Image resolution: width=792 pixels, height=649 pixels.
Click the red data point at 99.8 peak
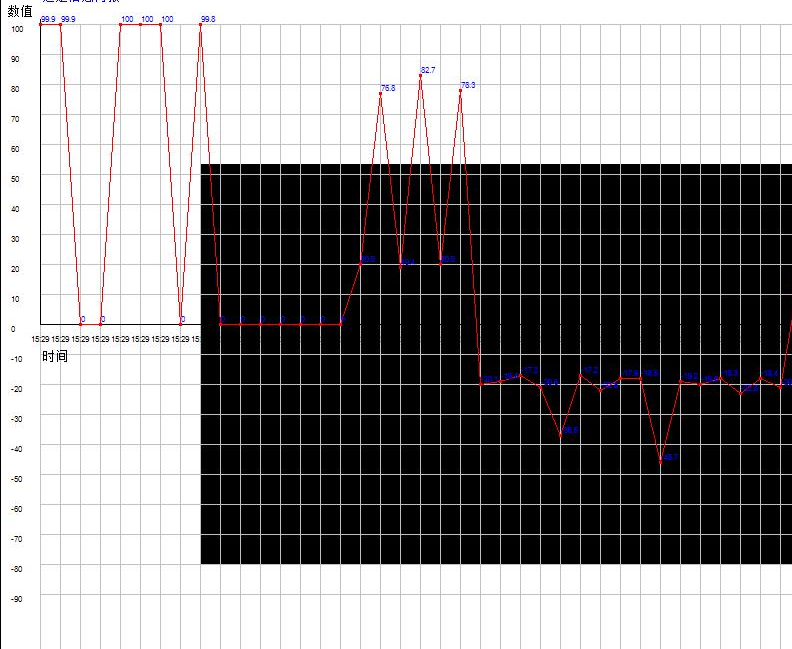[x=201, y=24]
